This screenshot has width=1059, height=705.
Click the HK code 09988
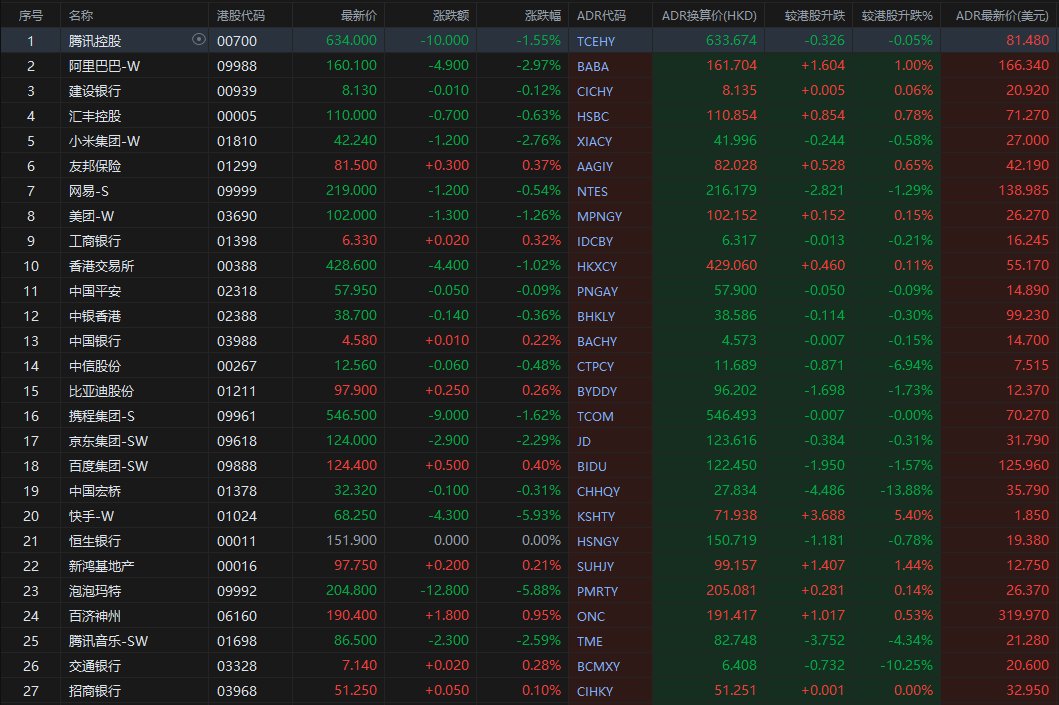pos(236,66)
